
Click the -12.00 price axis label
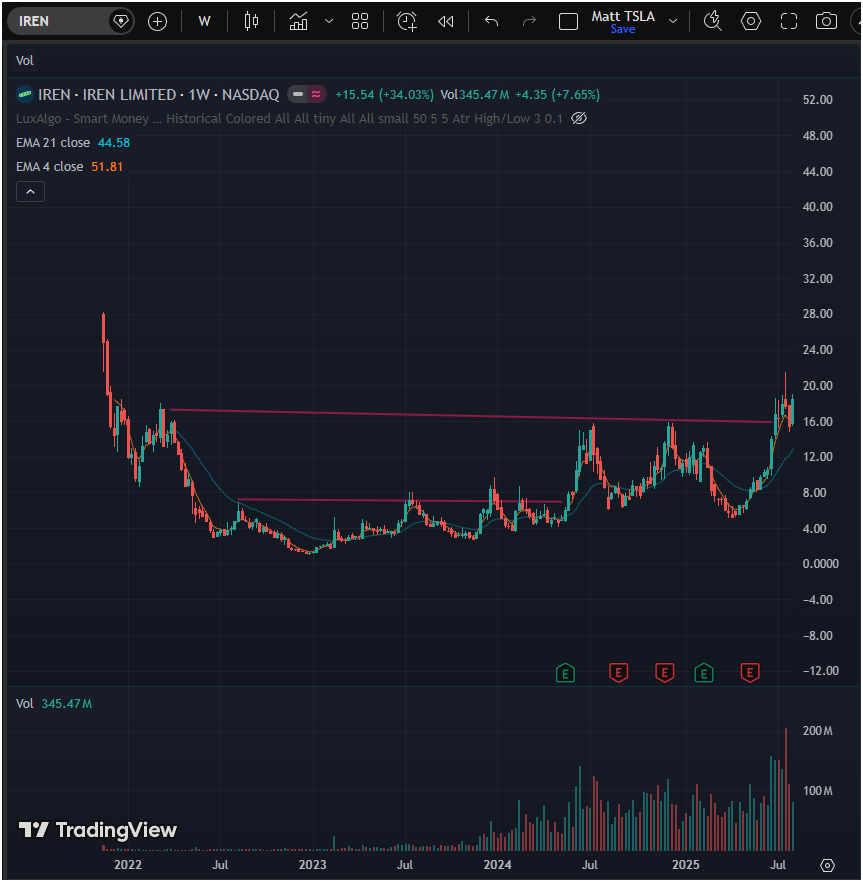point(820,671)
